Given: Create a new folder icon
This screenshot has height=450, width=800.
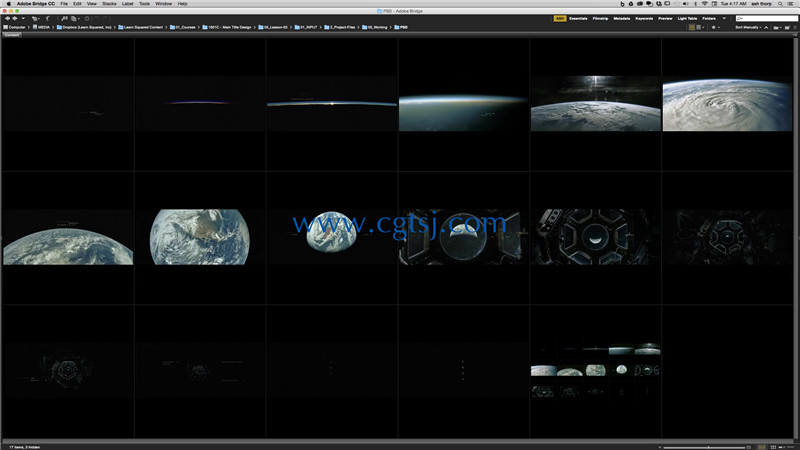Looking at the screenshot, I should pos(787,28).
